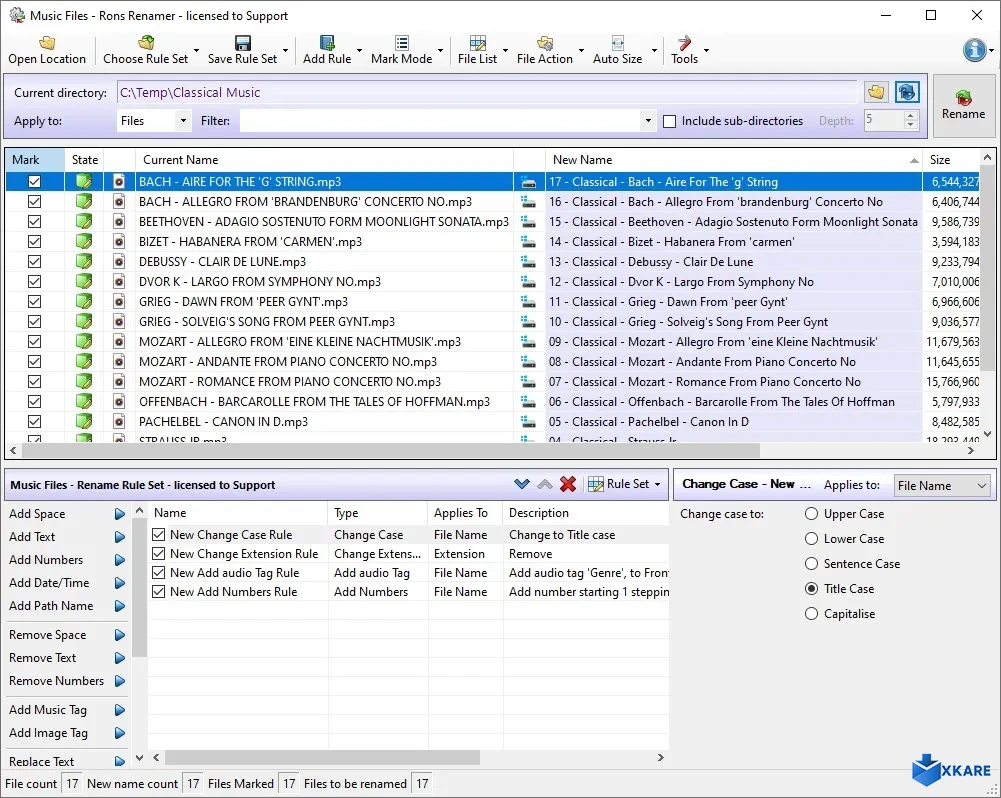Uncheck mark for DEBUSSY CLAIR DE LUNE
Image resolution: width=1001 pixels, height=798 pixels.
tap(34, 261)
